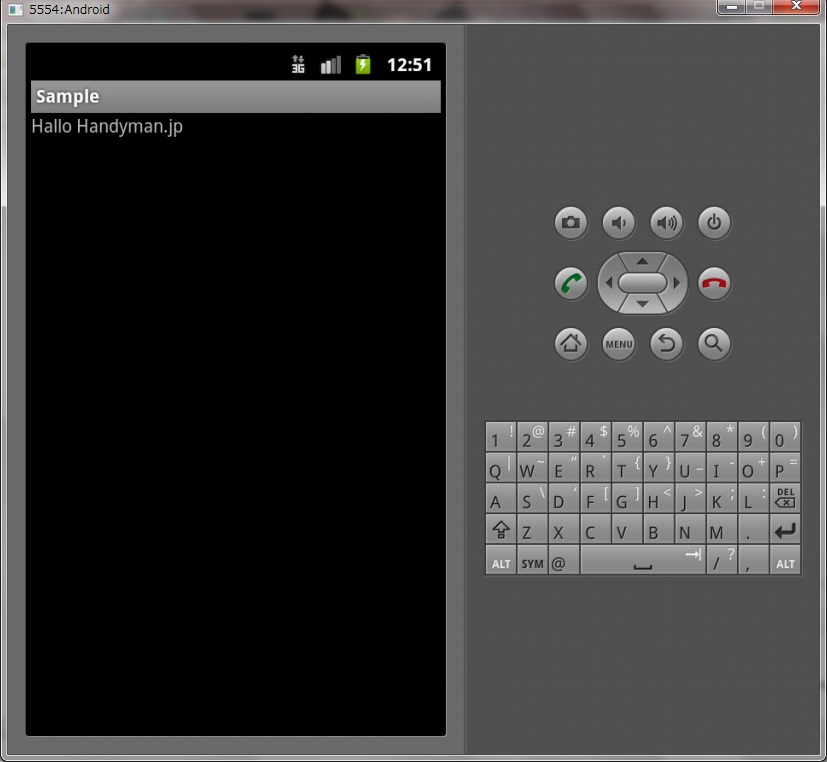Click the L key
Image resolution: width=827 pixels, height=762 pixels.
click(x=753, y=498)
